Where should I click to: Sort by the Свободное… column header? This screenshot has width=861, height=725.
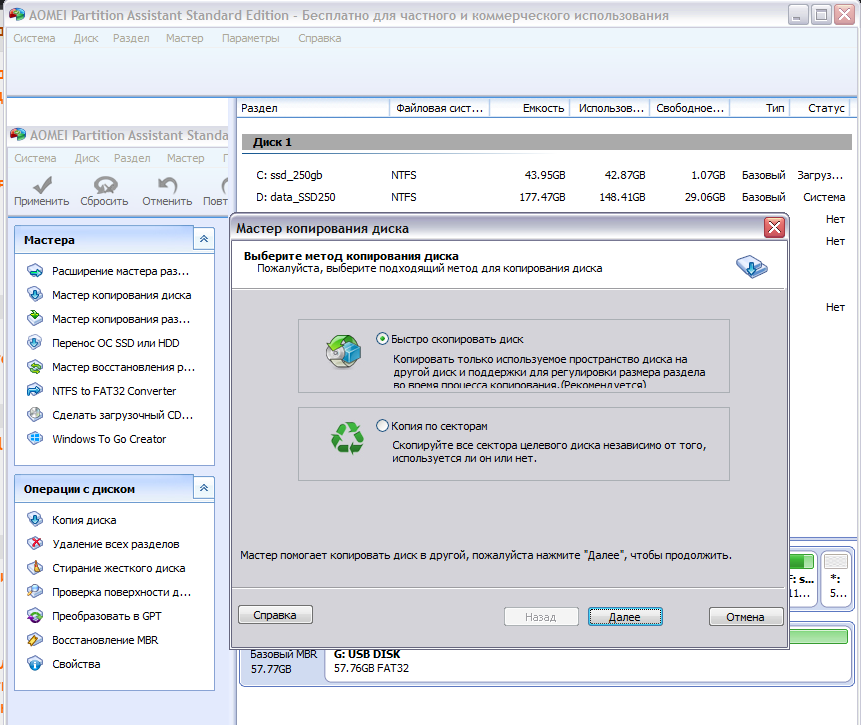click(690, 108)
